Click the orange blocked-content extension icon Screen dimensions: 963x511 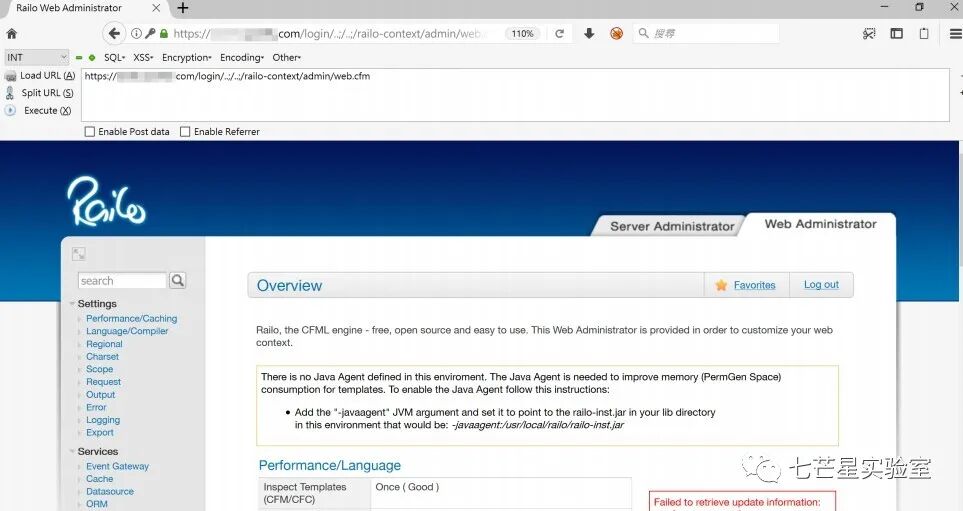click(617, 33)
